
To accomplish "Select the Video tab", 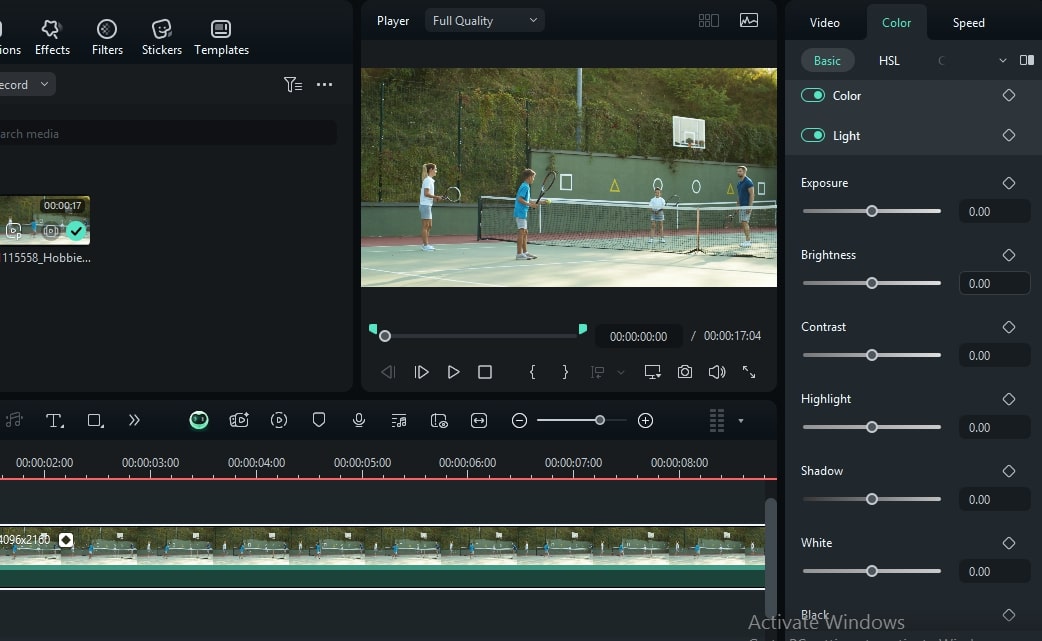I will point(826,22).
